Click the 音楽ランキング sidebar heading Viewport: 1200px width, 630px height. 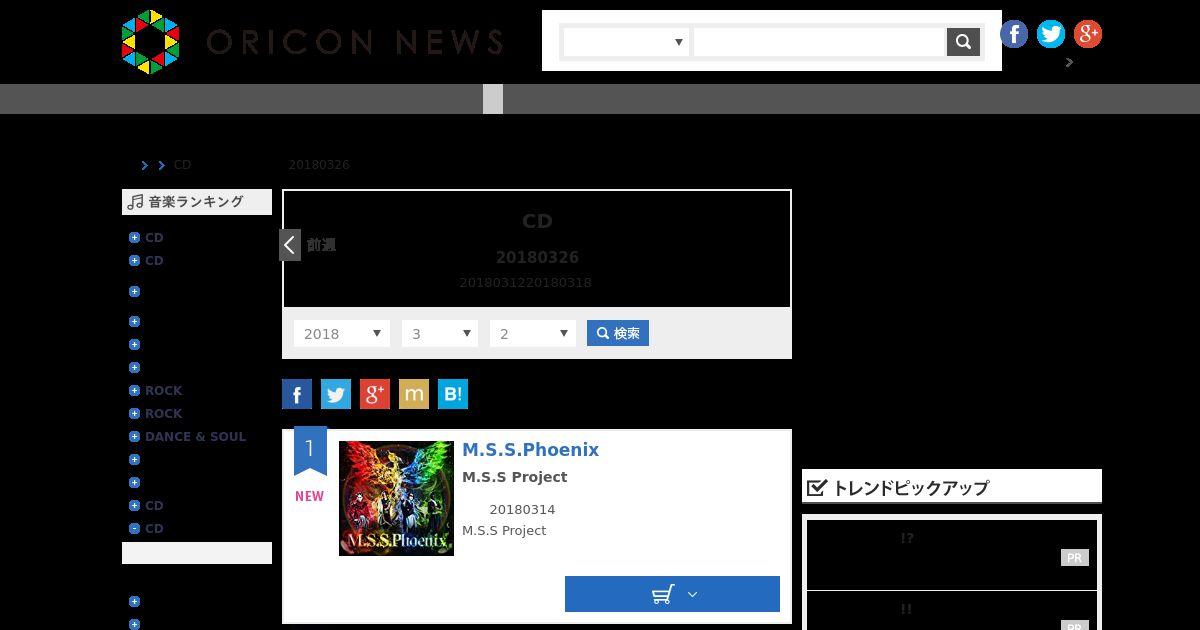point(197,202)
